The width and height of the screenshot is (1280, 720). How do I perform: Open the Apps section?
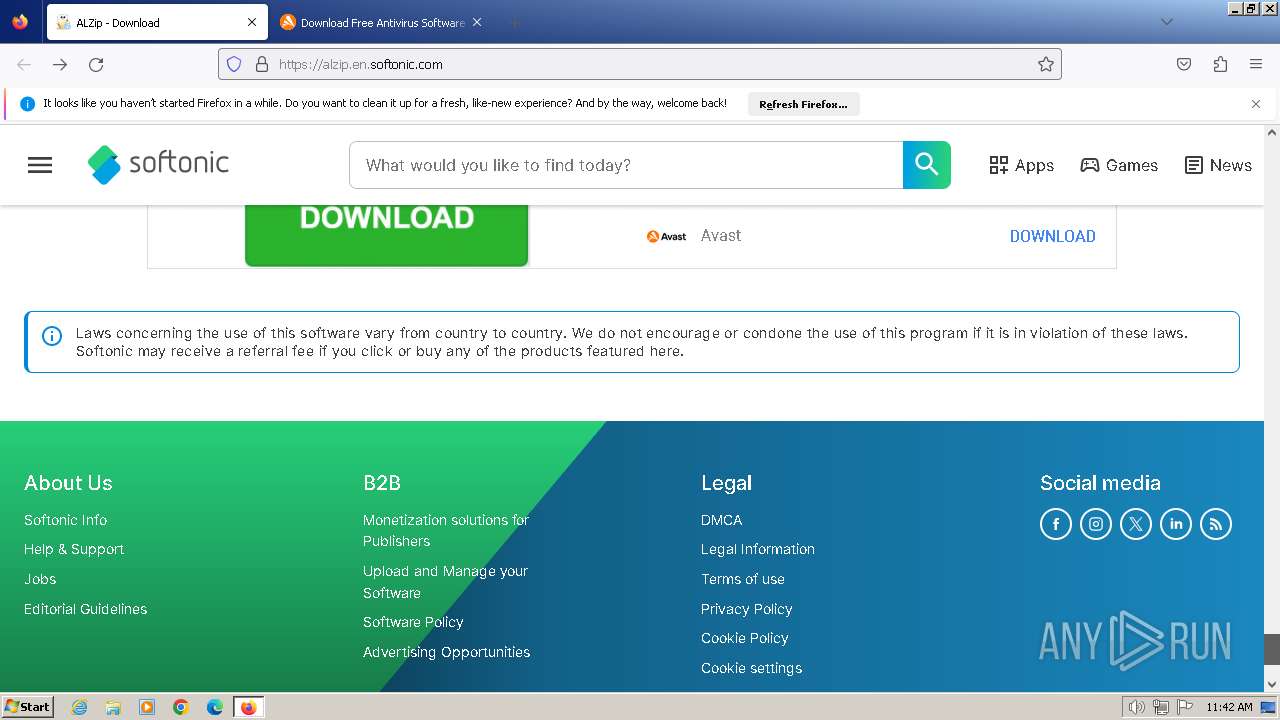coord(1021,165)
